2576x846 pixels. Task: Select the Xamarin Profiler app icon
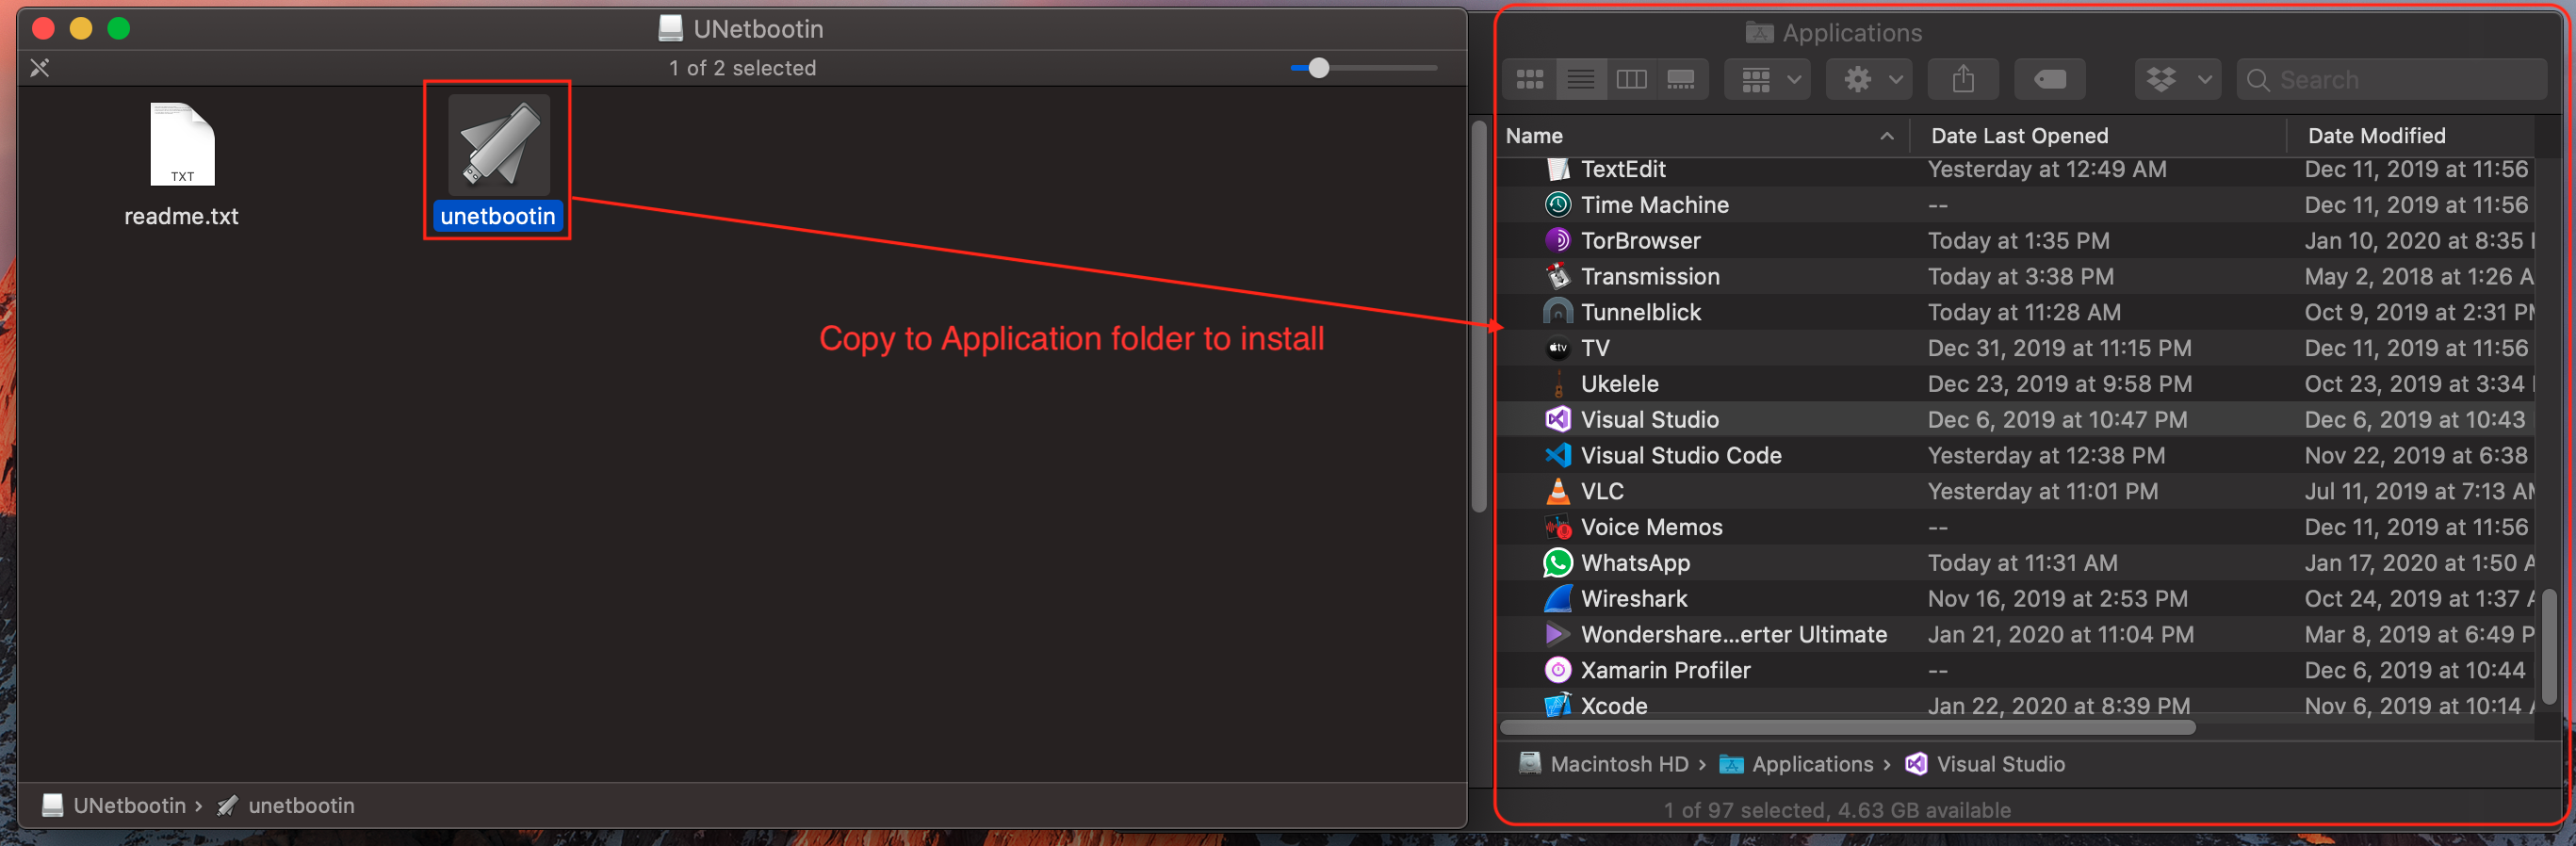(x=1558, y=670)
